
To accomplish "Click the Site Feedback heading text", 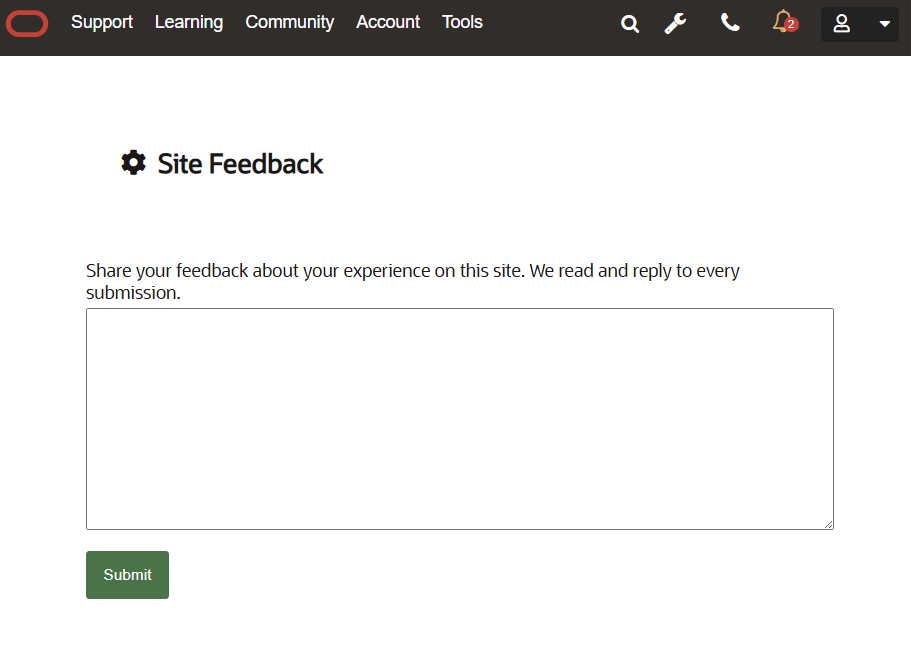I will click(x=240, y=164).
